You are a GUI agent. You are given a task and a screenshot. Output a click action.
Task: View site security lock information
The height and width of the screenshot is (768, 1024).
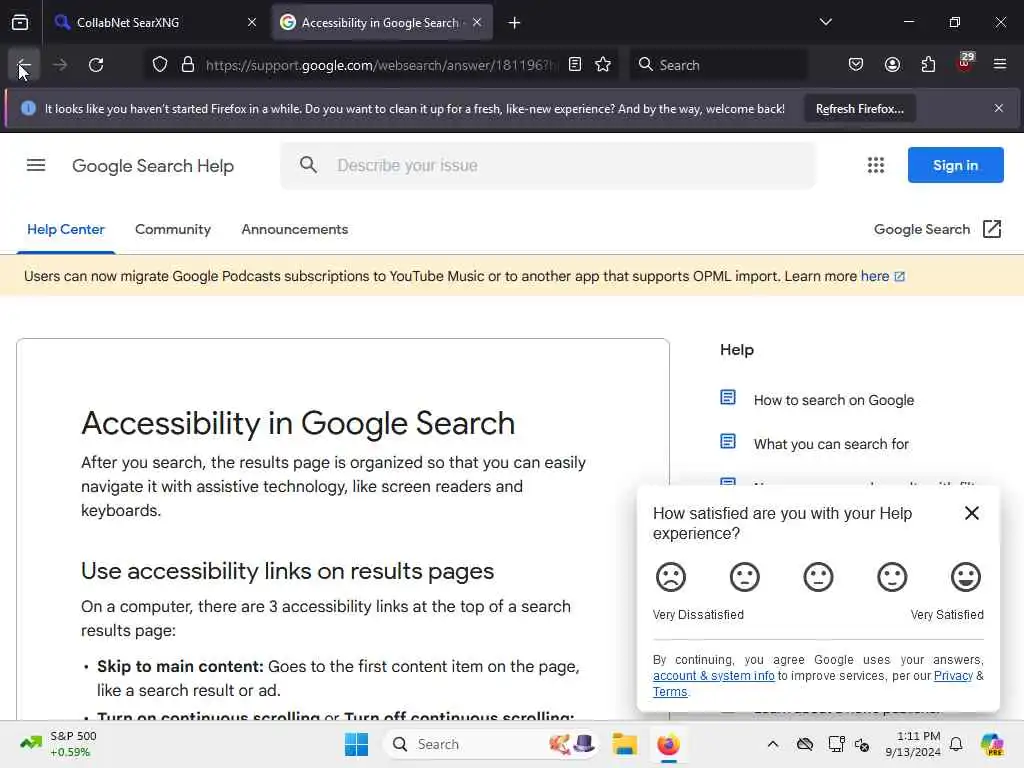pos(188,65)
